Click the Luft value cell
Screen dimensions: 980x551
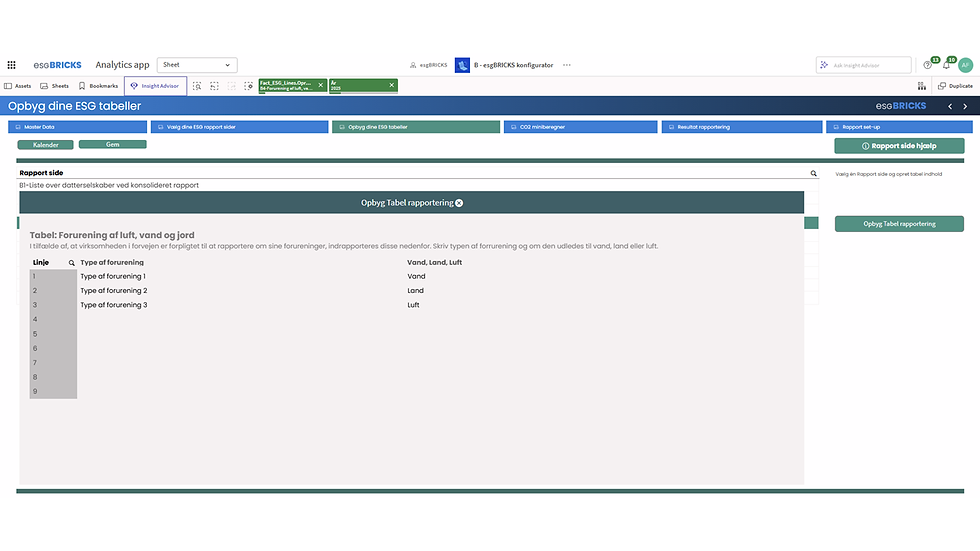pyautogui.click(x=413, y=305)
